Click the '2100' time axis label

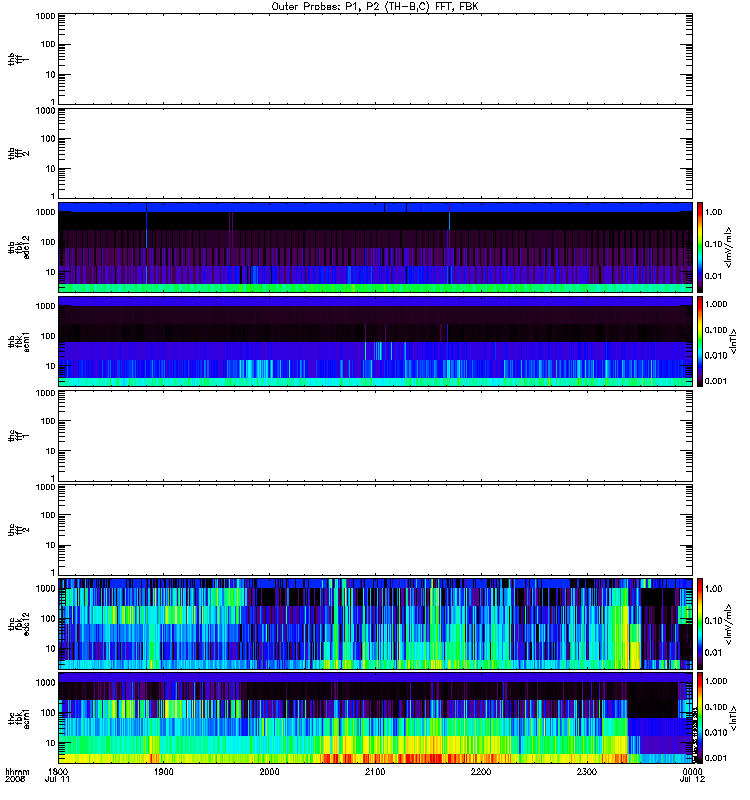[375, 771]
